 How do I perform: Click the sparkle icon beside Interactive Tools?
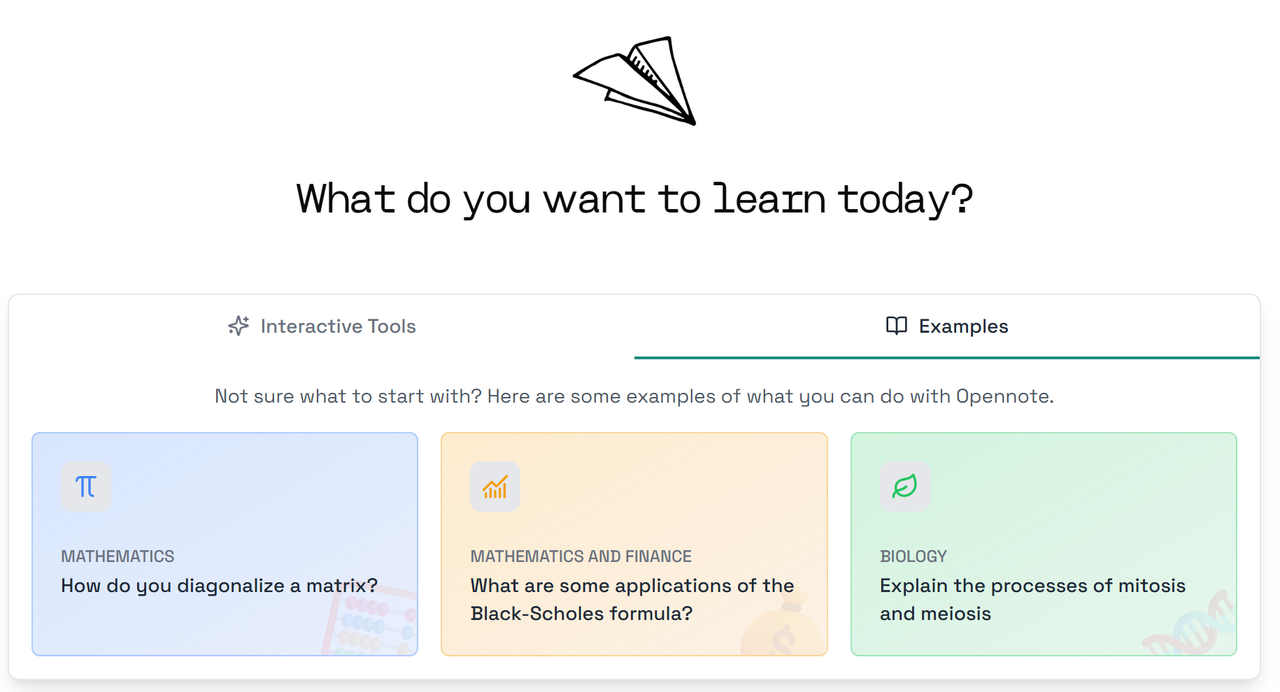pos(238,326)
